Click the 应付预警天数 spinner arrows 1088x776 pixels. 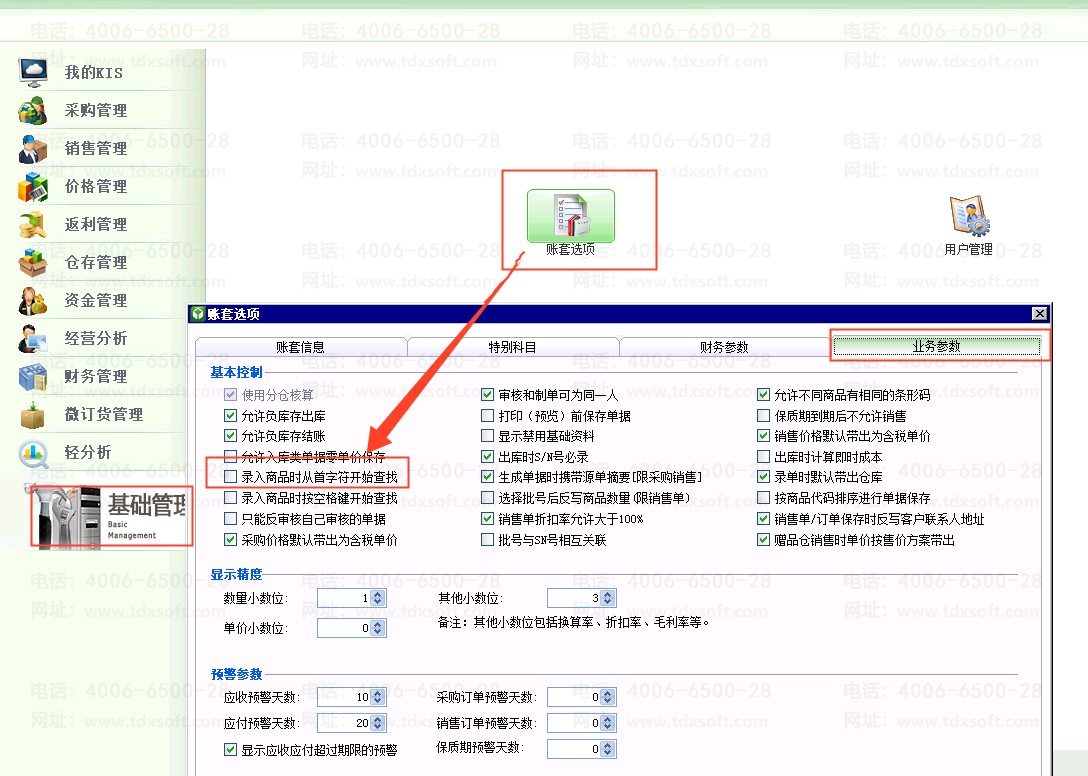pyautogui.click(x=378, y=723)
